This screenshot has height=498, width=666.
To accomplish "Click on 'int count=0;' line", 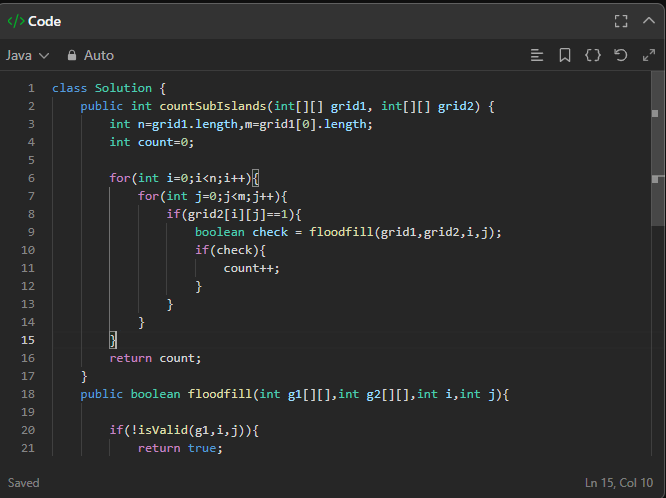I will [152, 142].
